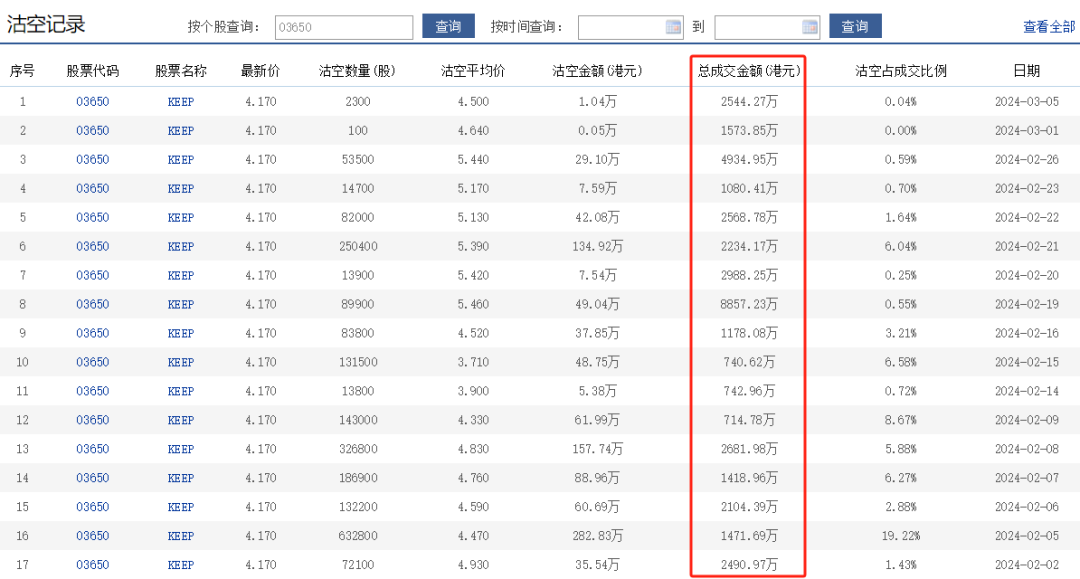Select the short amount 134.92万 cell
The width and height of the screenshot is (1080, 579).
(x=597, y=246)
